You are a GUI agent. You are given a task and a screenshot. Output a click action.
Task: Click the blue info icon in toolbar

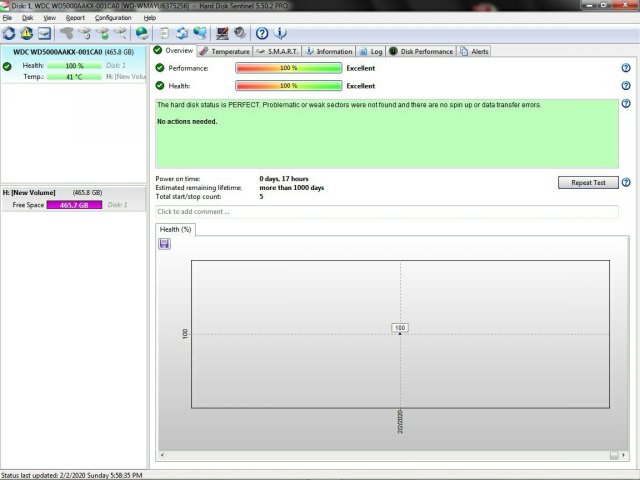point(279,33)
